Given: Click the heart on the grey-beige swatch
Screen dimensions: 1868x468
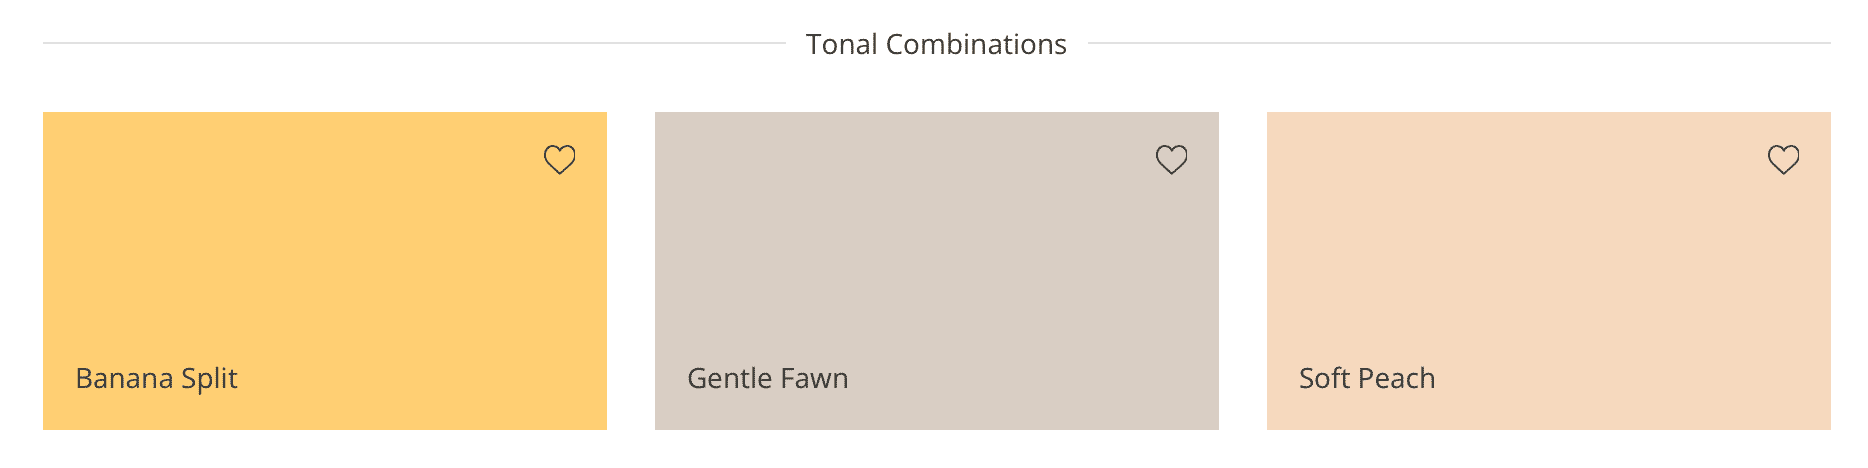Looking at the screenshot, I should [x=1171, y=159].
